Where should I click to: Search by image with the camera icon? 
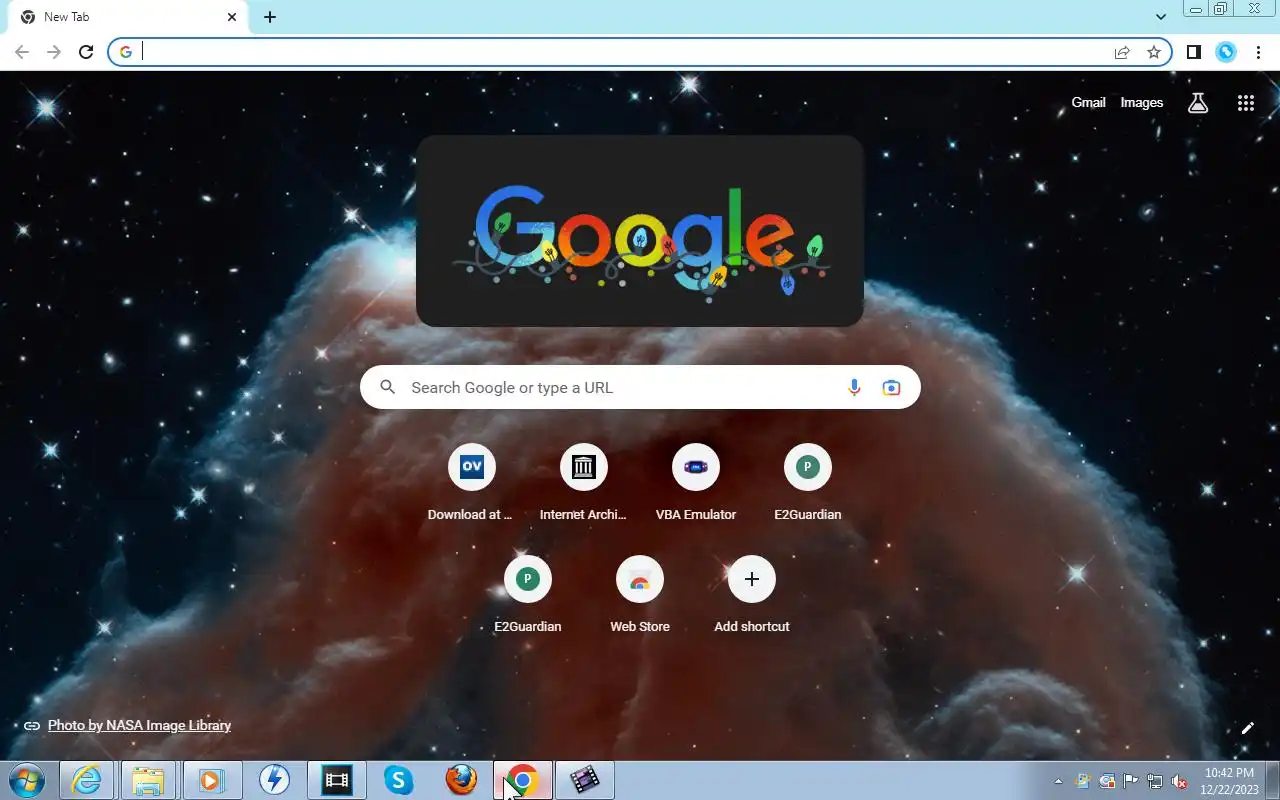[891, 387]
